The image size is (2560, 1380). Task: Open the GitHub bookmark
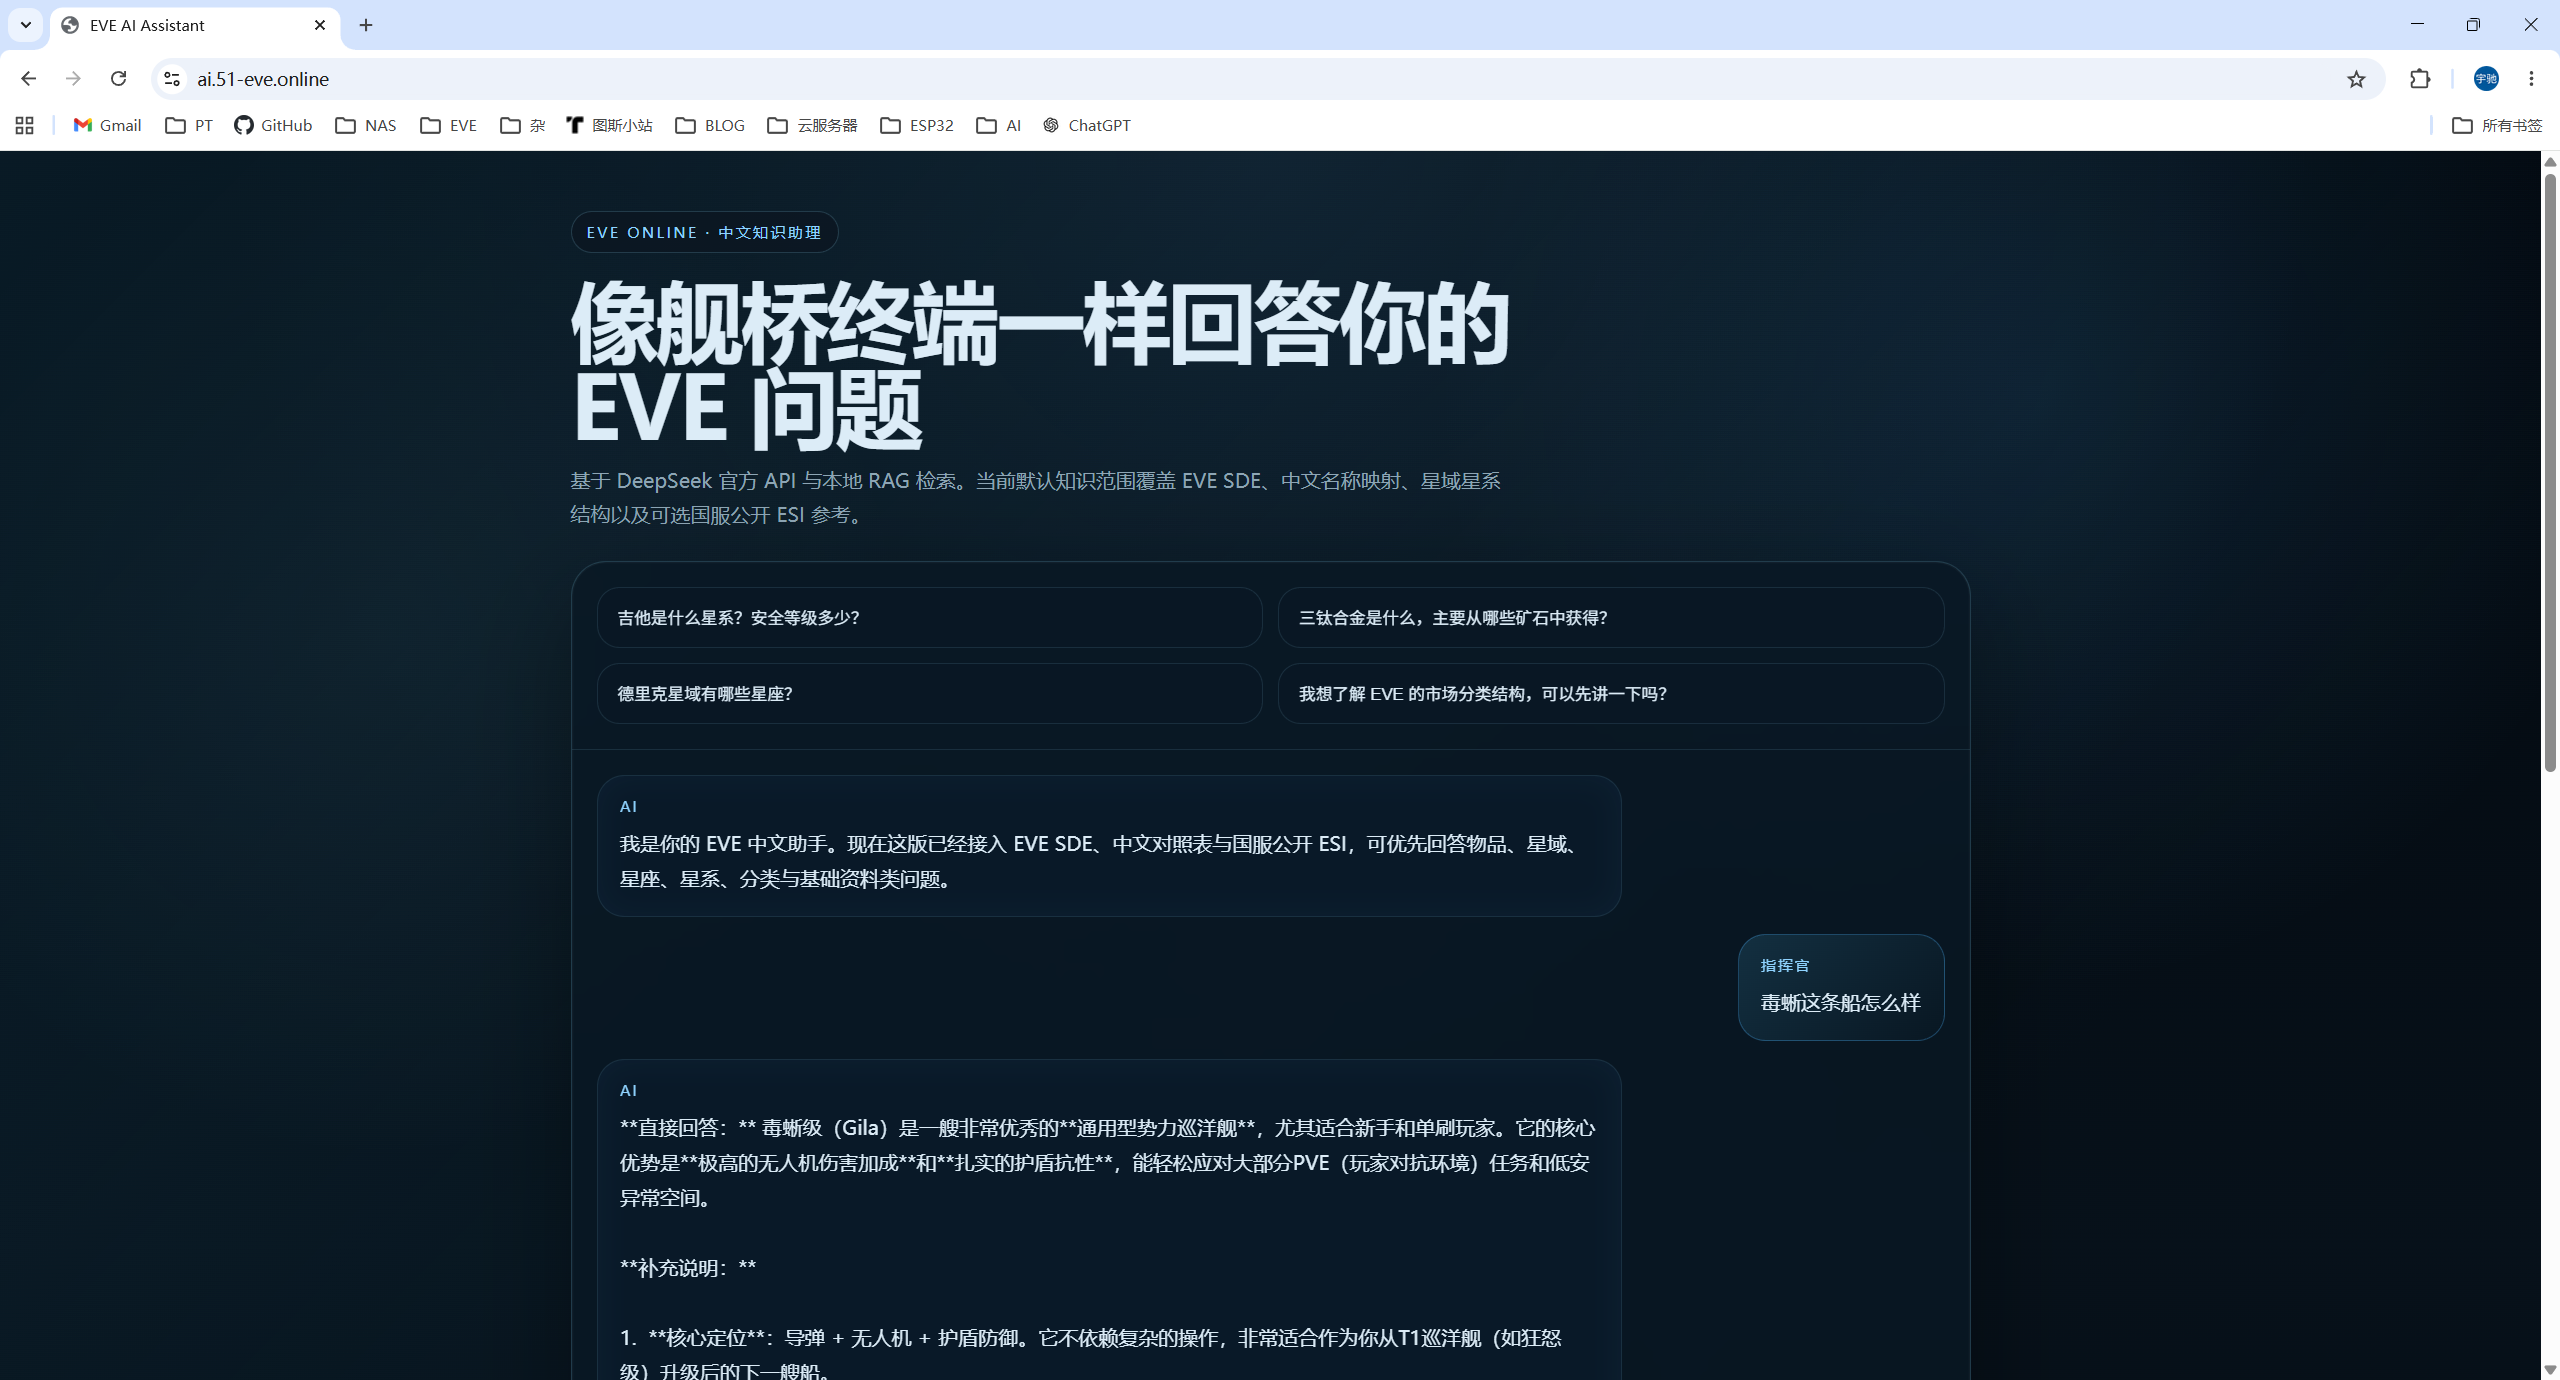274,125
